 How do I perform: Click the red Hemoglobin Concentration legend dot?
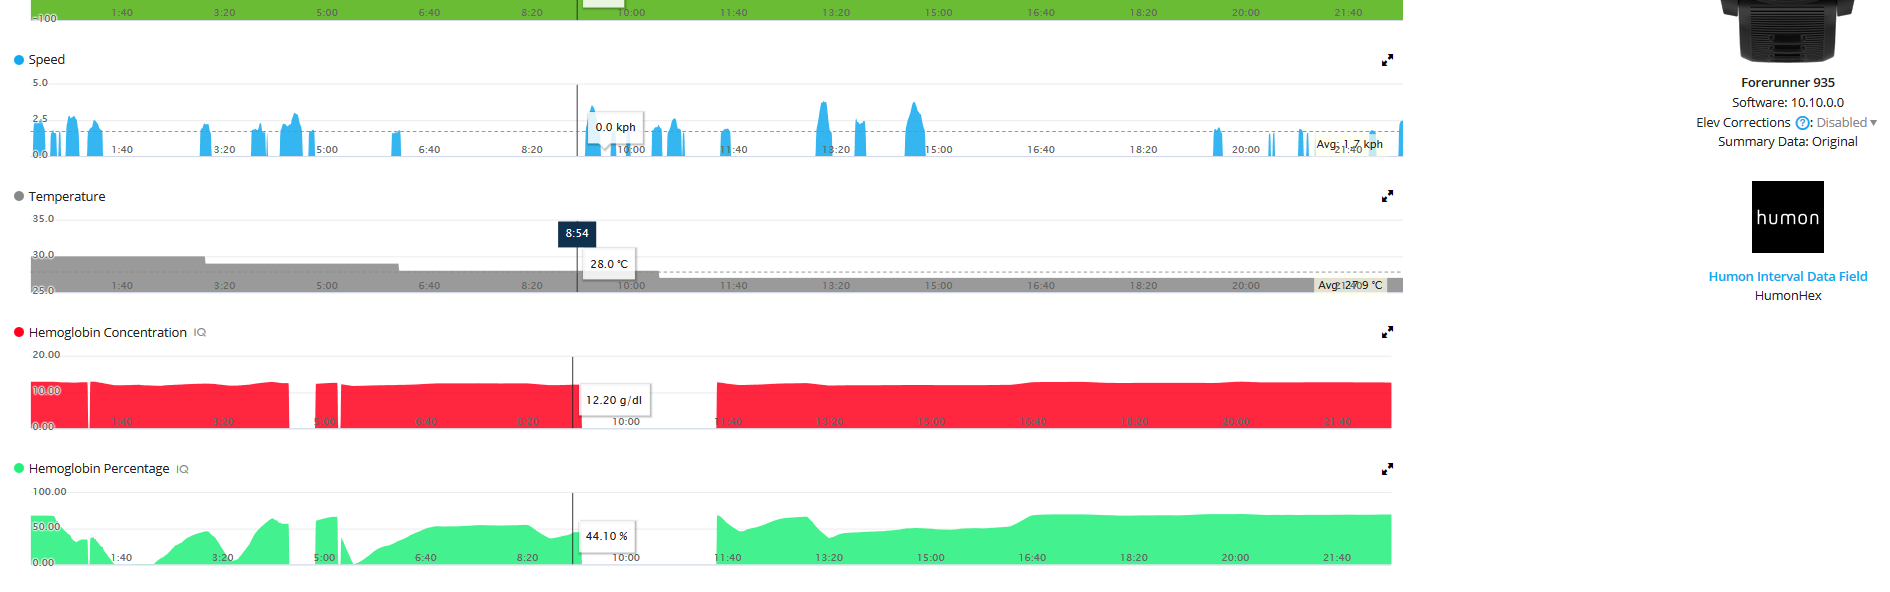(19, 333)
